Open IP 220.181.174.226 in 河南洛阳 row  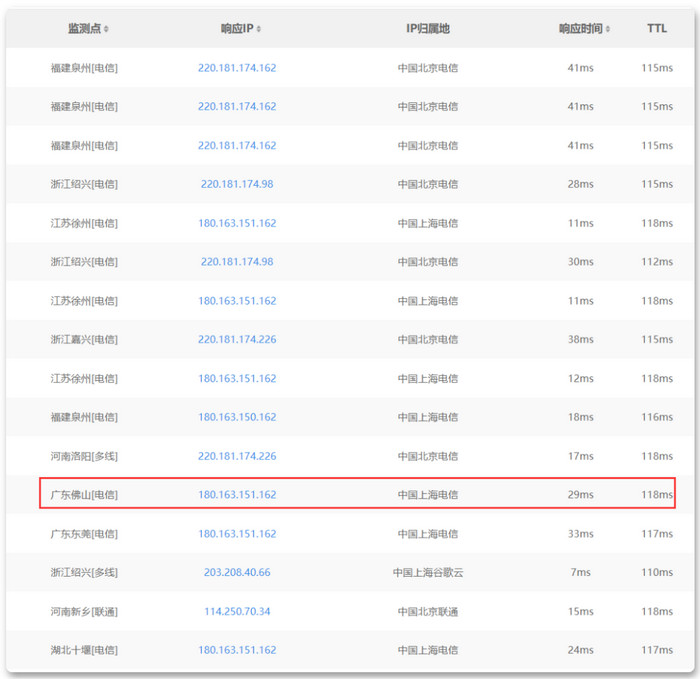237,456
